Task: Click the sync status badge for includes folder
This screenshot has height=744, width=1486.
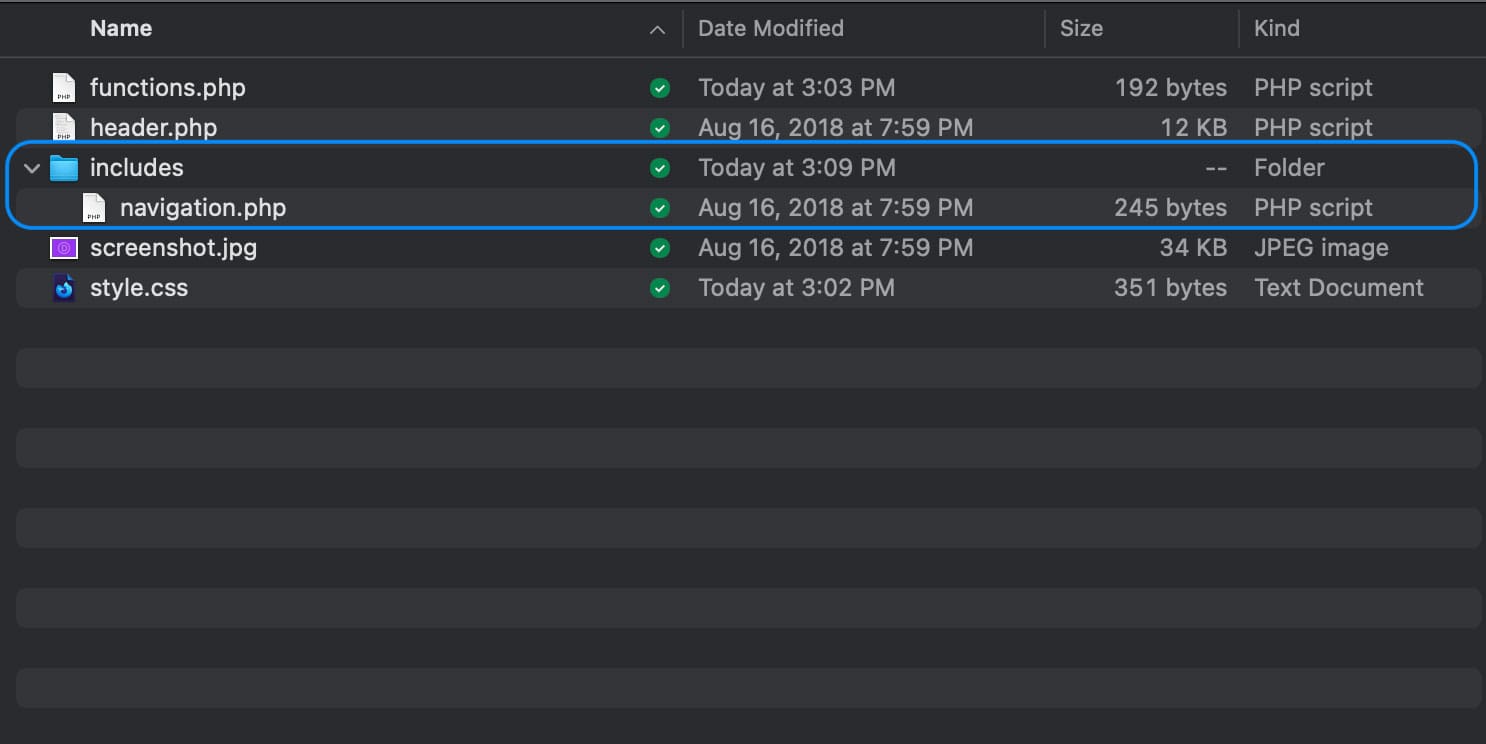Action: tap(659, 168)
